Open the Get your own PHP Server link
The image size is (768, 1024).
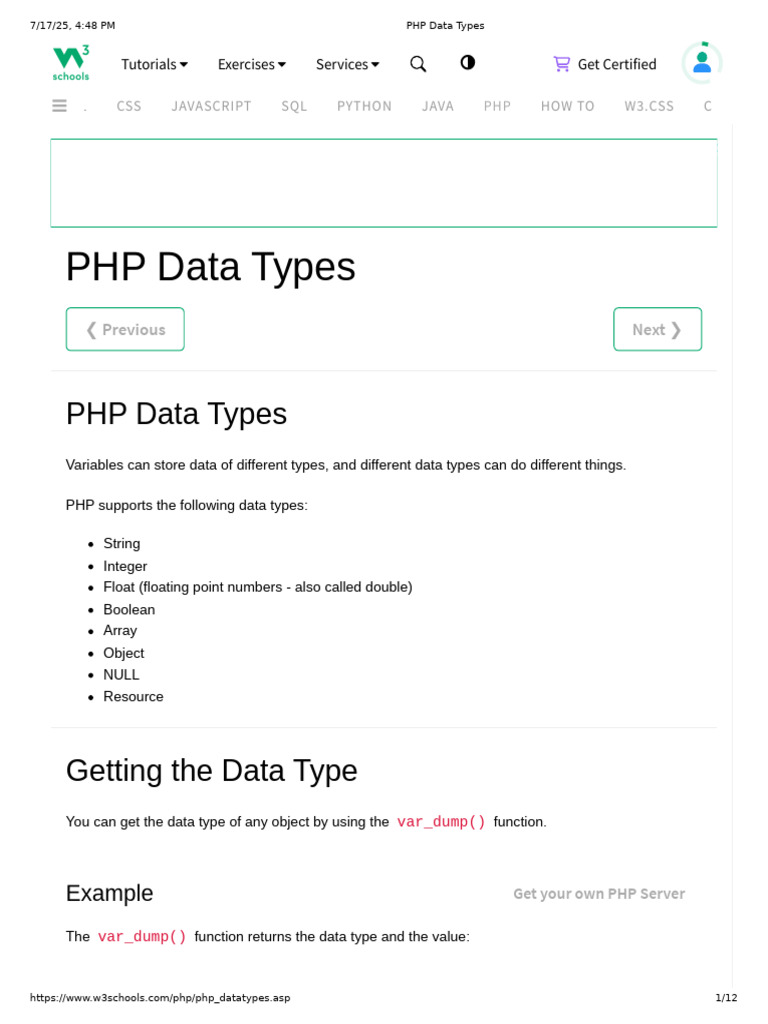click(x=598, y=894)
